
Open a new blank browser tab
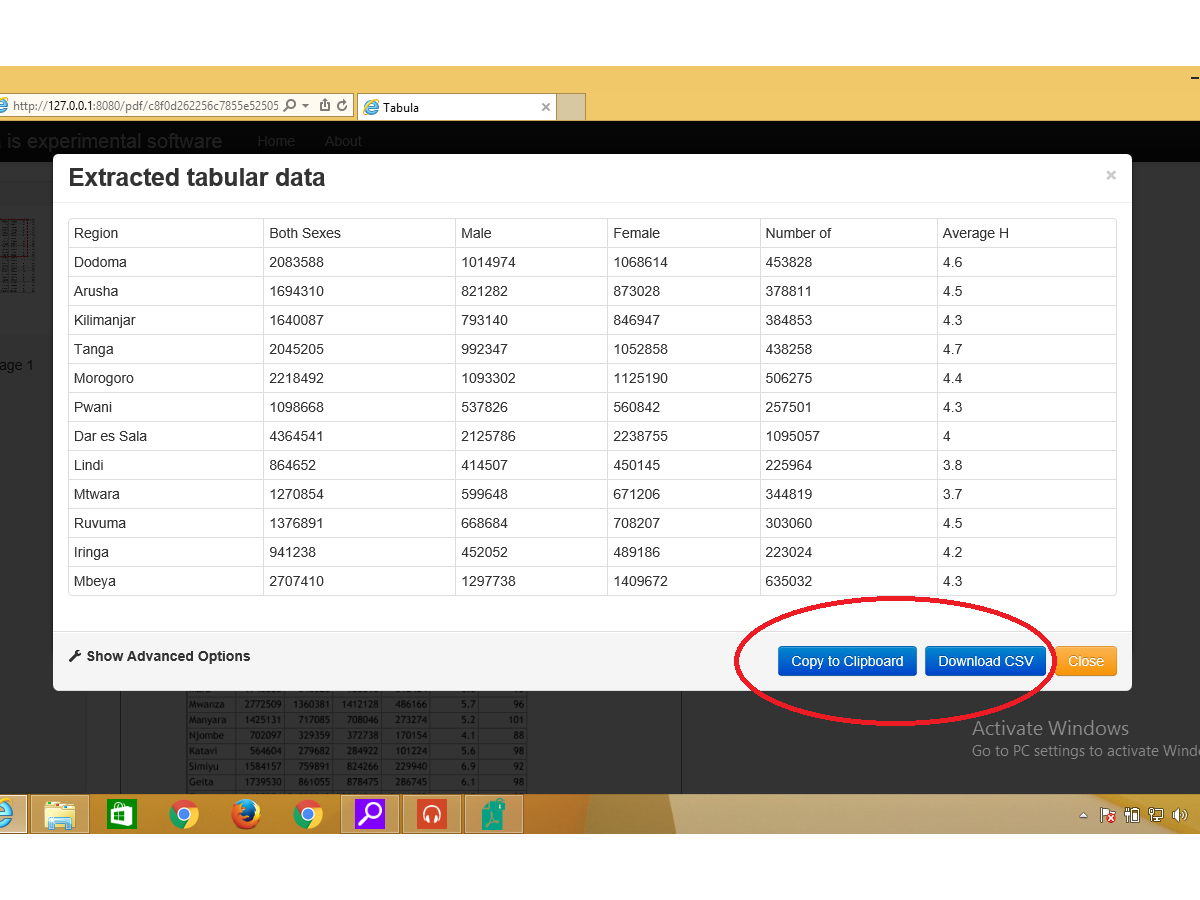(570, 107)
